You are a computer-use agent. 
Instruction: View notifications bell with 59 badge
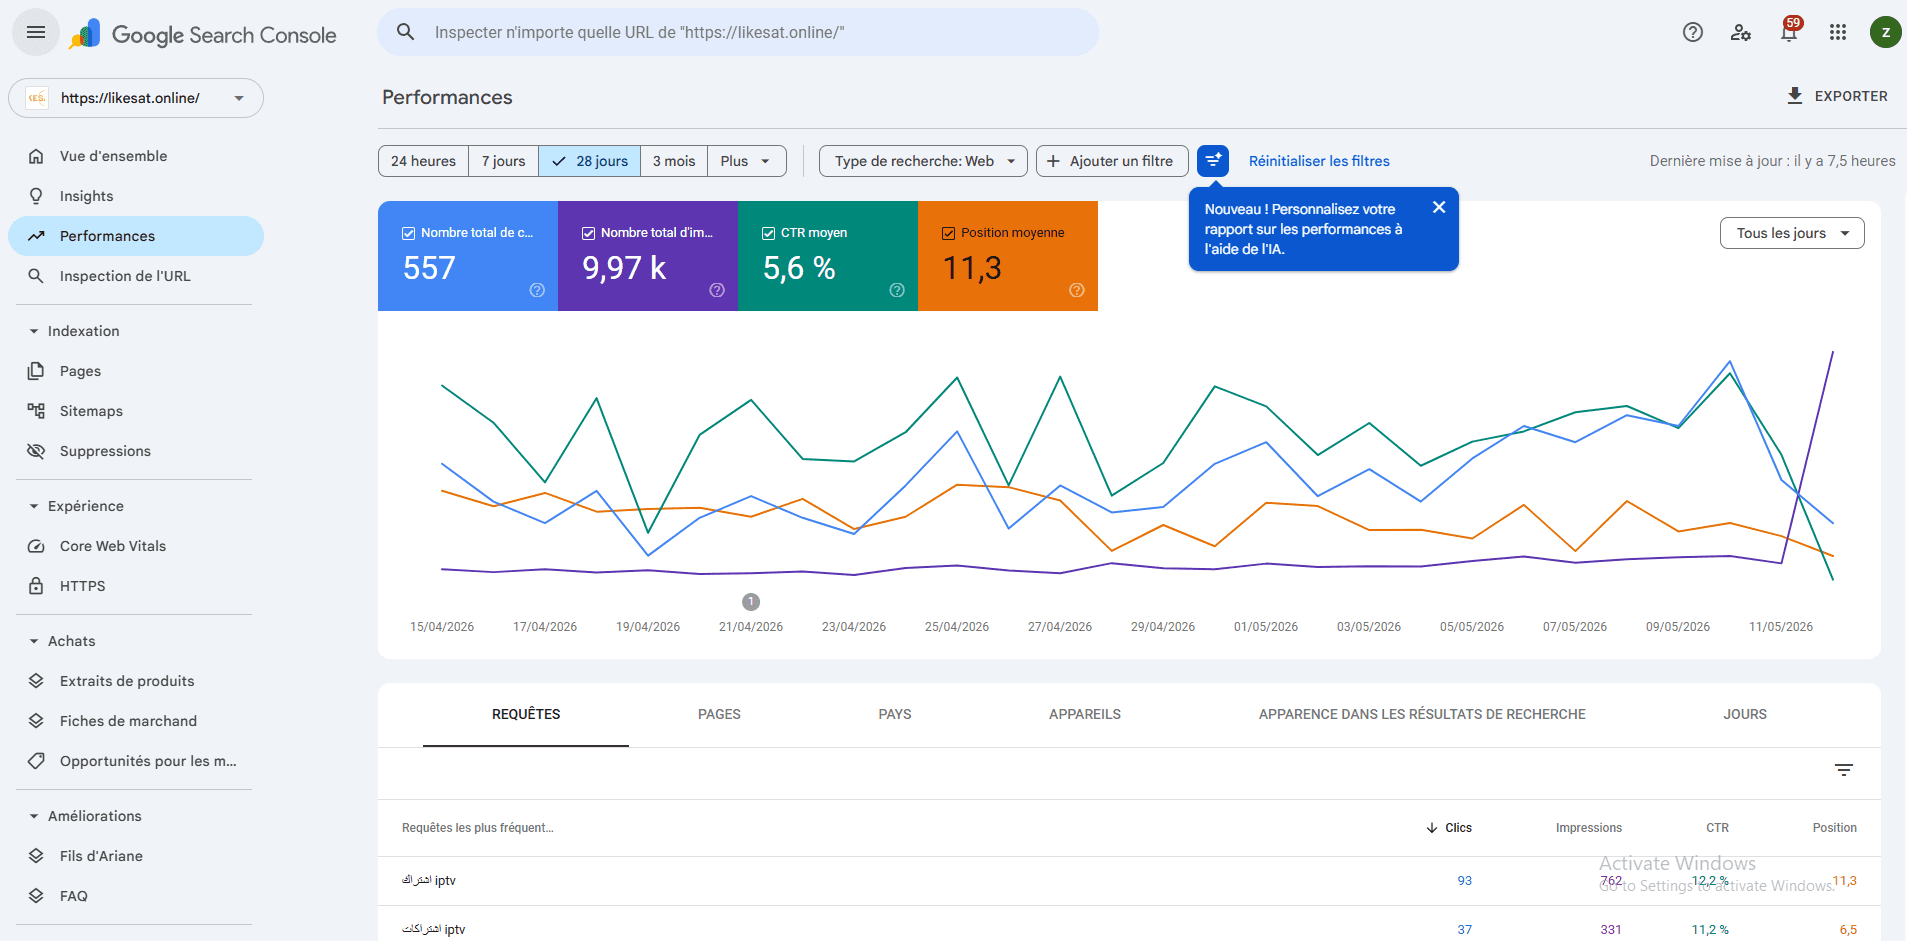click(1789, 32)
